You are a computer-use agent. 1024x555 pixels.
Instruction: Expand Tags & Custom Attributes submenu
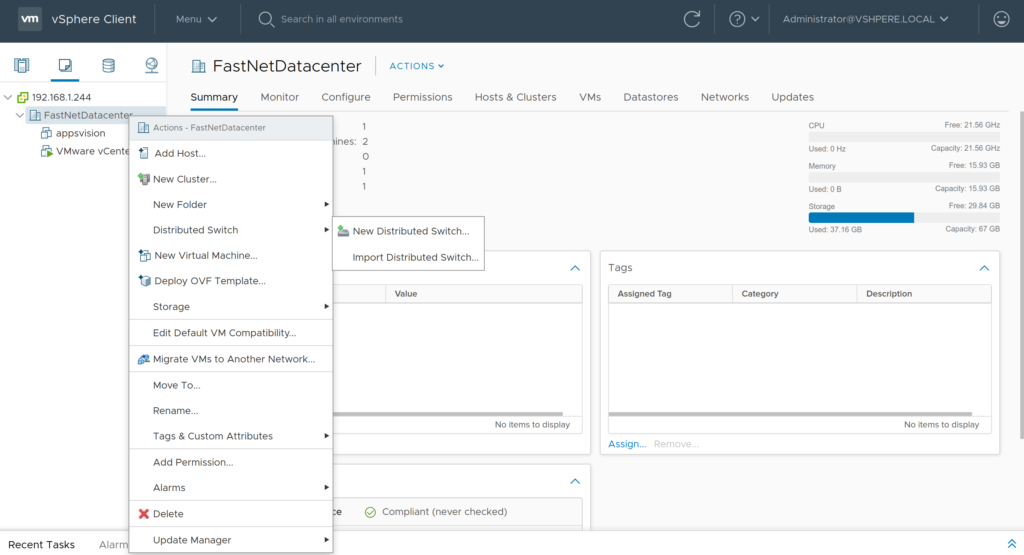click(x=231, y=436)
